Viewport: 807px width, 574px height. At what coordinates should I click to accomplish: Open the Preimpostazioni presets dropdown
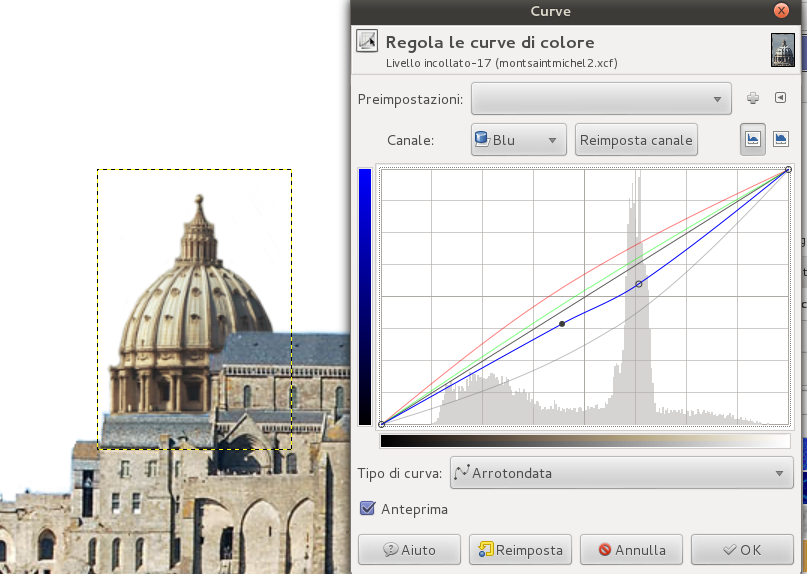click(601, 99)
